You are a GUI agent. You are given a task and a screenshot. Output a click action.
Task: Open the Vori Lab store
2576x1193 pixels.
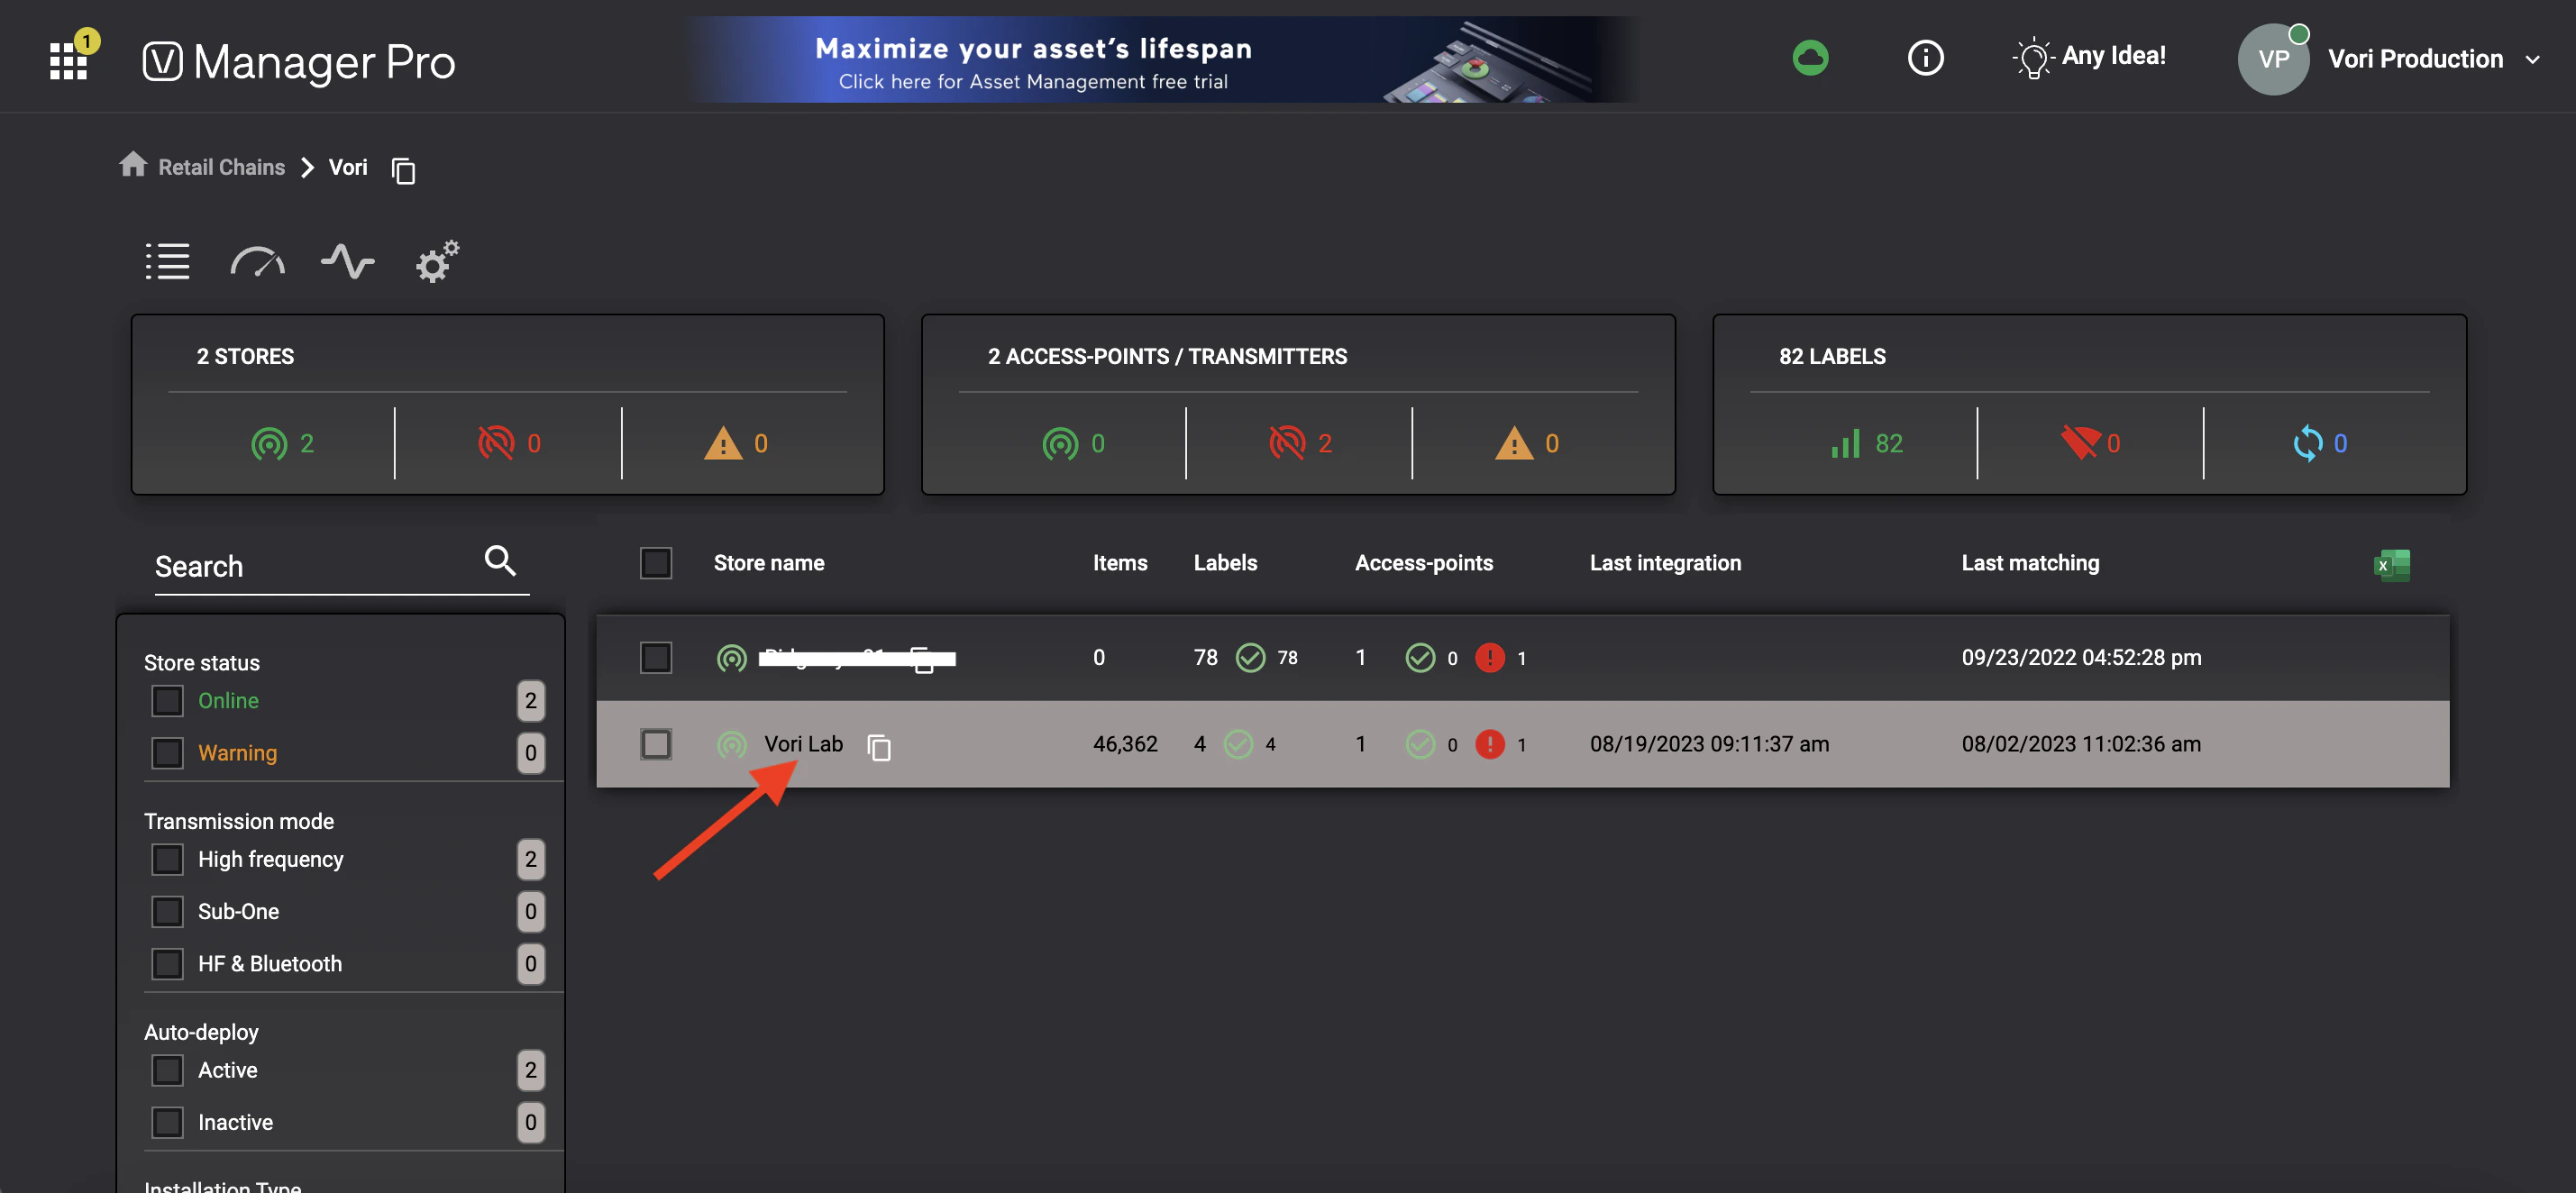coord(803,744)
